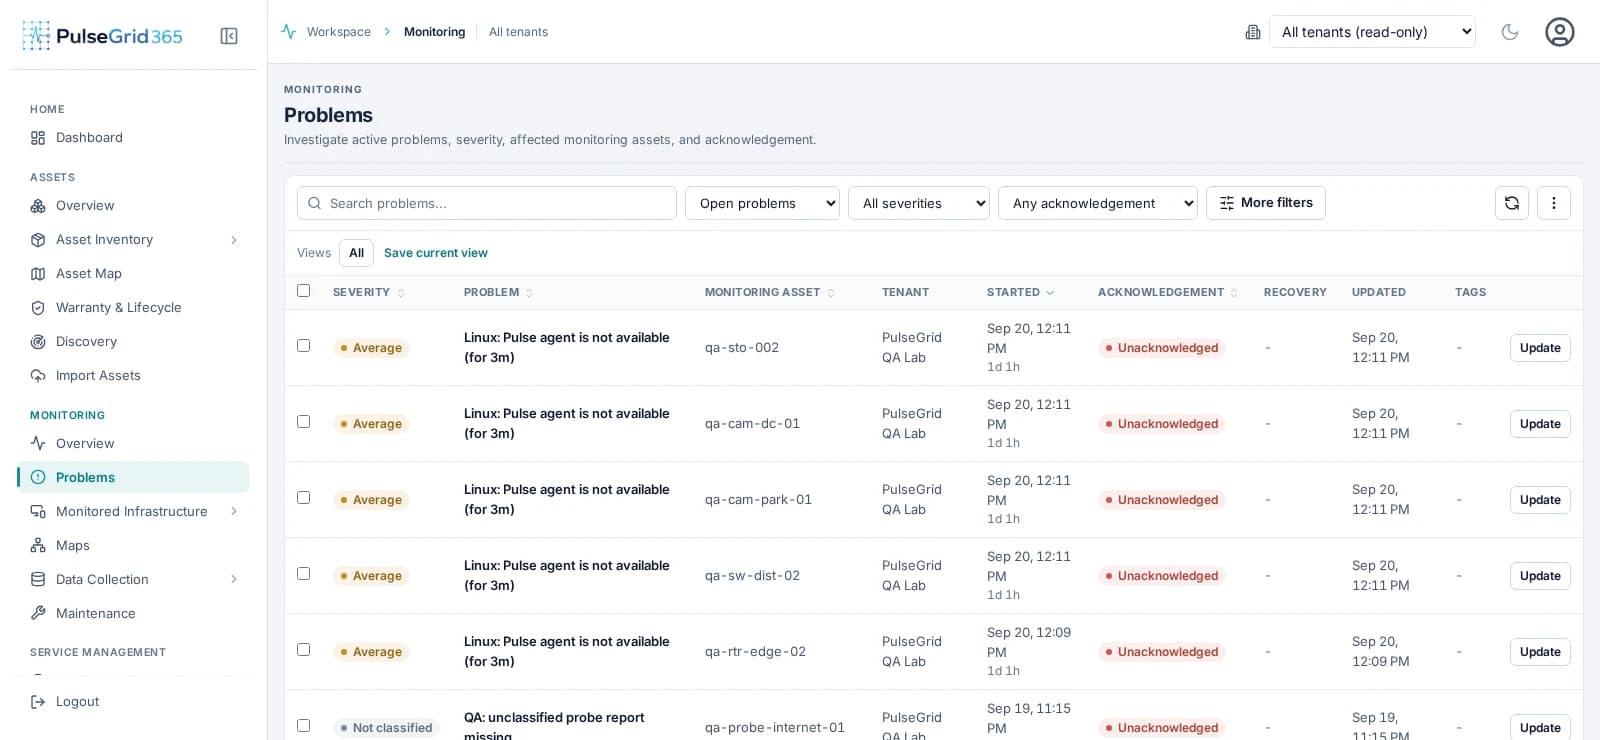
Task: Open the three-dot options menu
Action: [1554, 203]
